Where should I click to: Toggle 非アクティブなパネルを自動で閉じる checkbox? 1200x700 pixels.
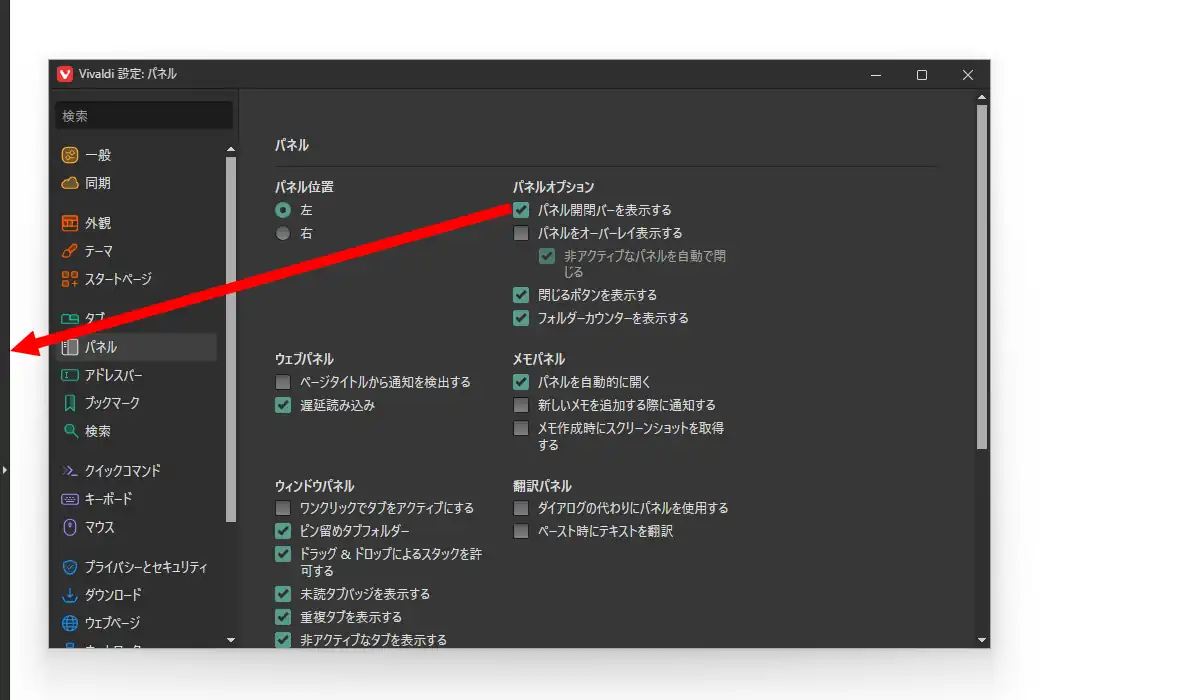[547, 256]
